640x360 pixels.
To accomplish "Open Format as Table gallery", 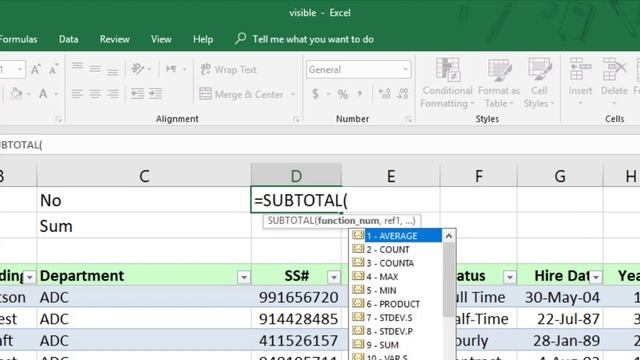I will (x=499, y=83).
